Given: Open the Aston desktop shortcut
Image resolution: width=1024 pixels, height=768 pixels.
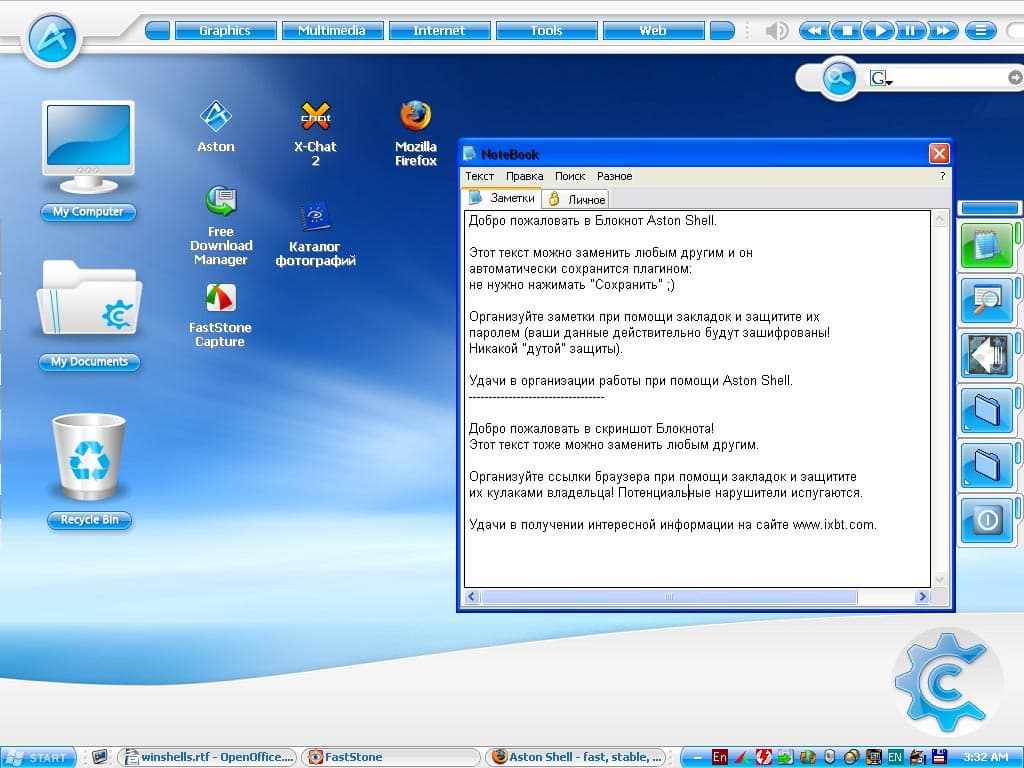Looking at the screenshot, I should coord(216,127).
